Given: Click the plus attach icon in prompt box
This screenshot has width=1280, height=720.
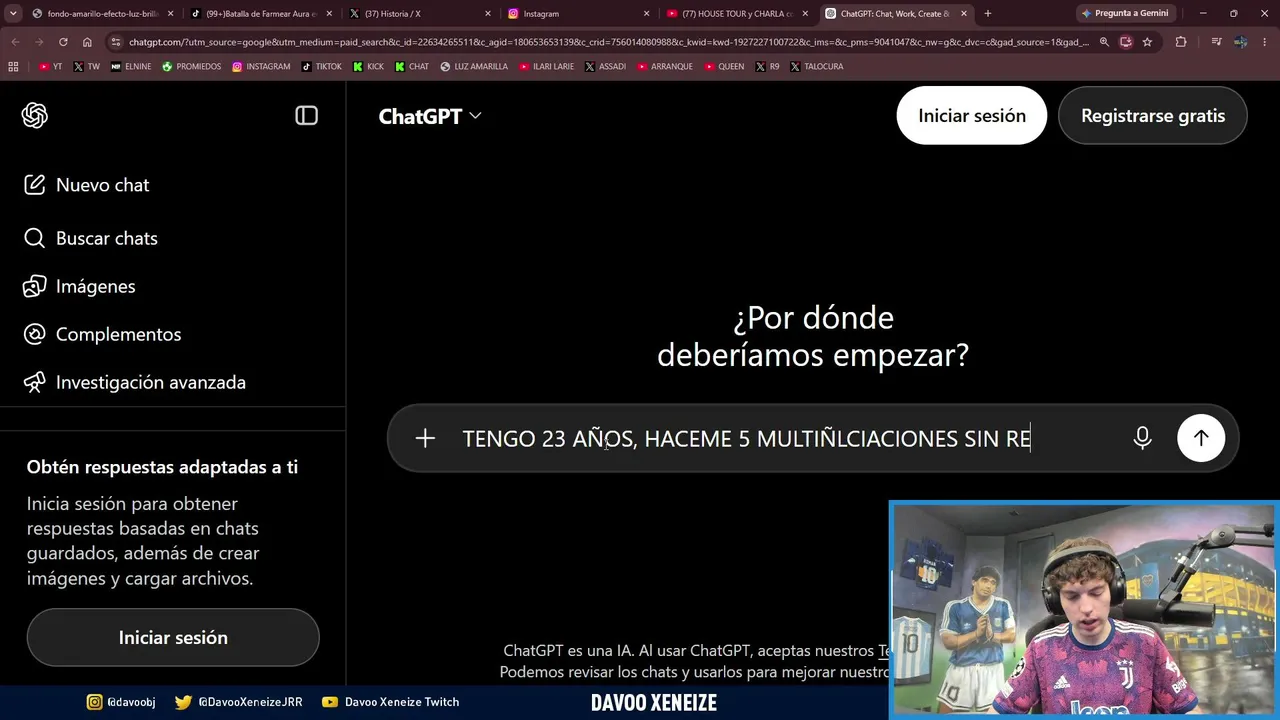Looking at the screenshot, I should coord(425,438).
